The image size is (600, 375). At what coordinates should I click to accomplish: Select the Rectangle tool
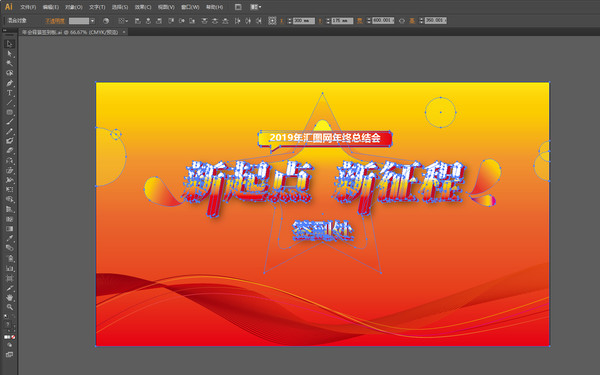(x=10, y=112)
